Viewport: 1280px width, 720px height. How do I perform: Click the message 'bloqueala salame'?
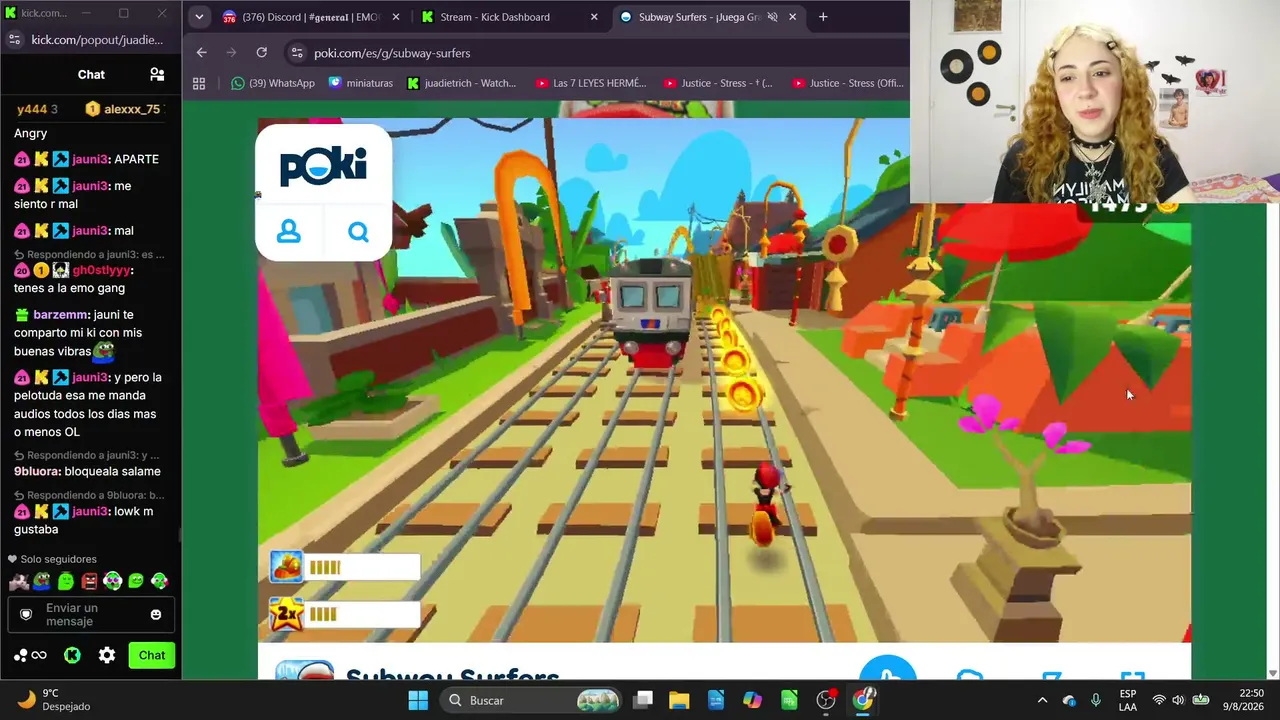(112, 471)
